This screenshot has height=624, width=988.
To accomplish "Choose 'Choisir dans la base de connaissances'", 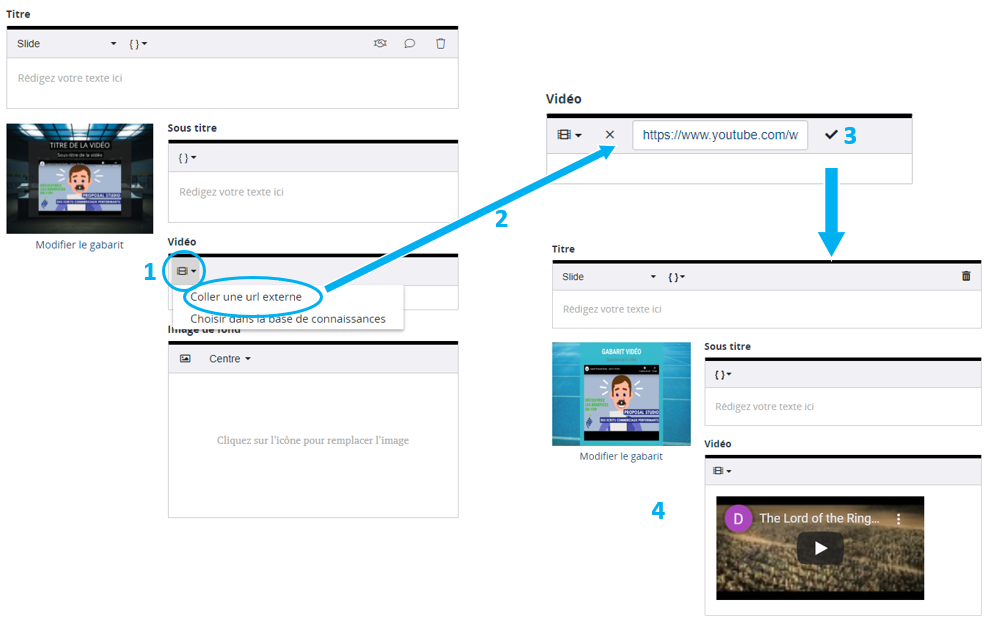I will point(287,319).
